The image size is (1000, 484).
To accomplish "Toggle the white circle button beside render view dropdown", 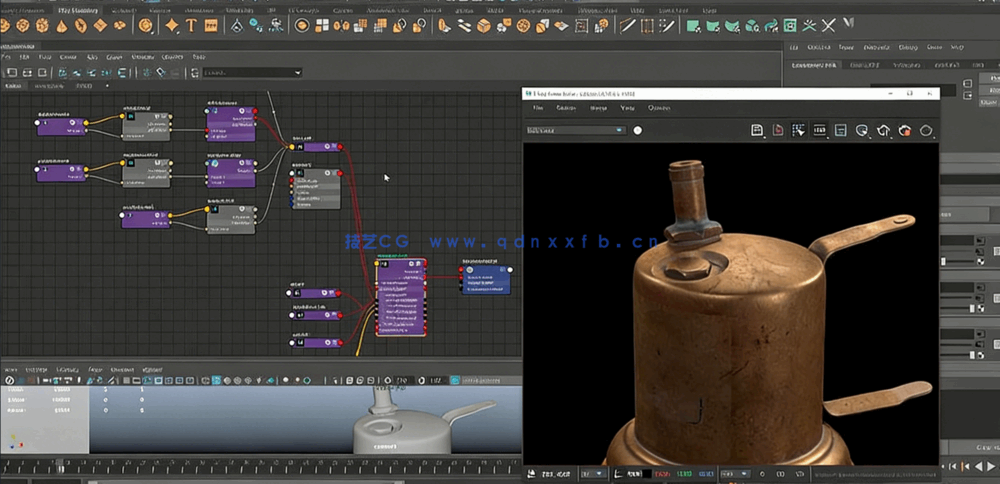I will click(637, 131).
